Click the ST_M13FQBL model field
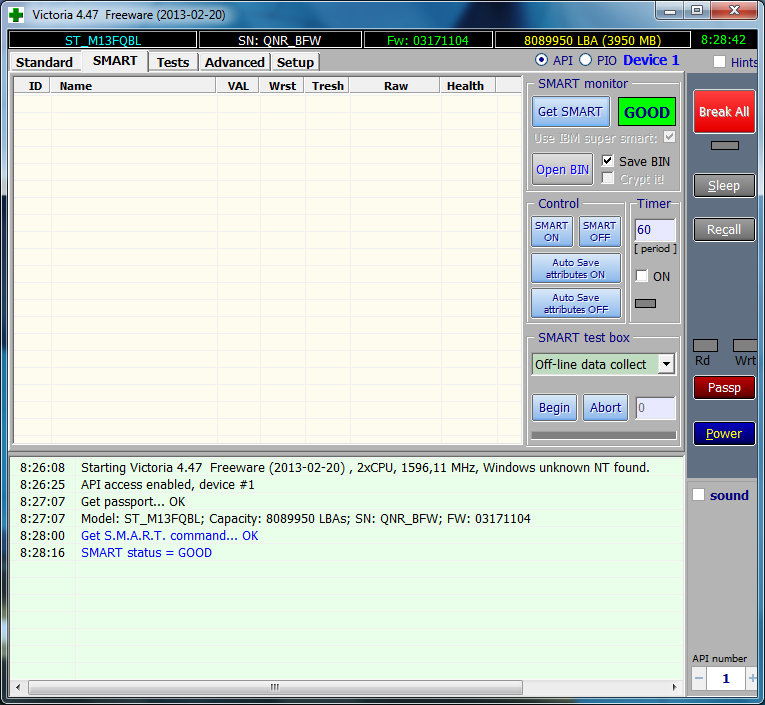 [103, 40]
